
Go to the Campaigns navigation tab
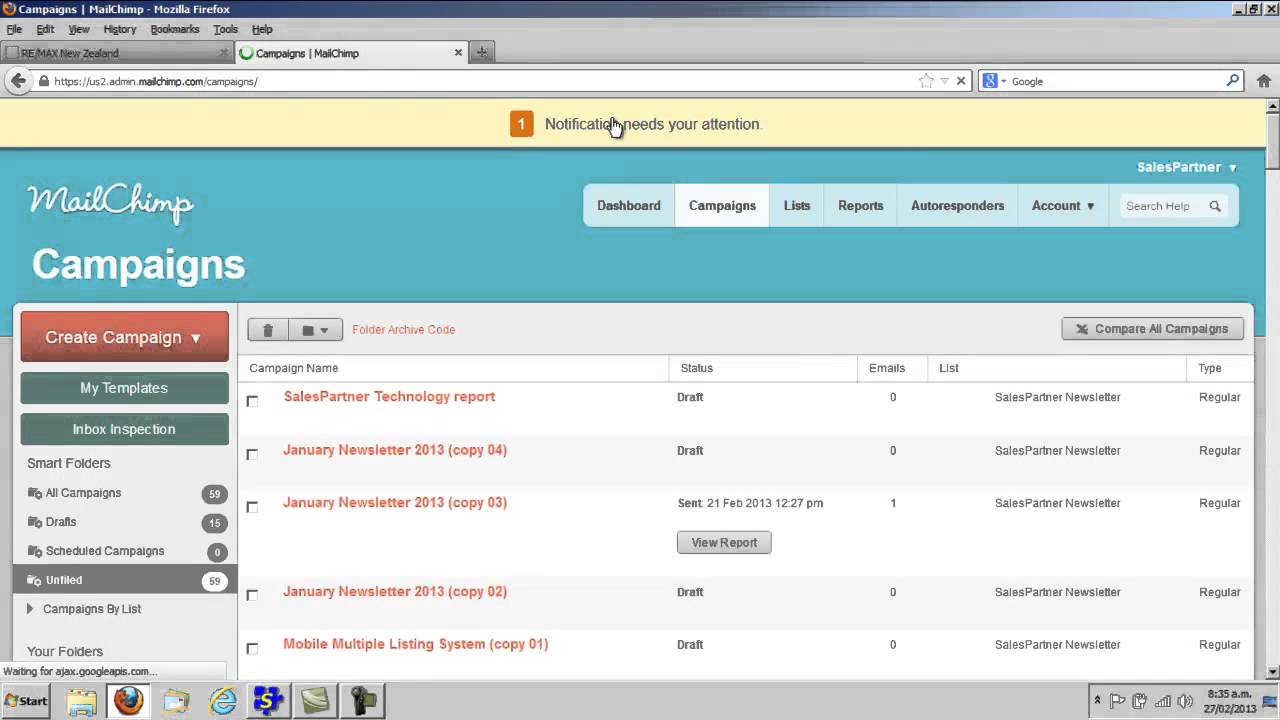click(722, 206)
